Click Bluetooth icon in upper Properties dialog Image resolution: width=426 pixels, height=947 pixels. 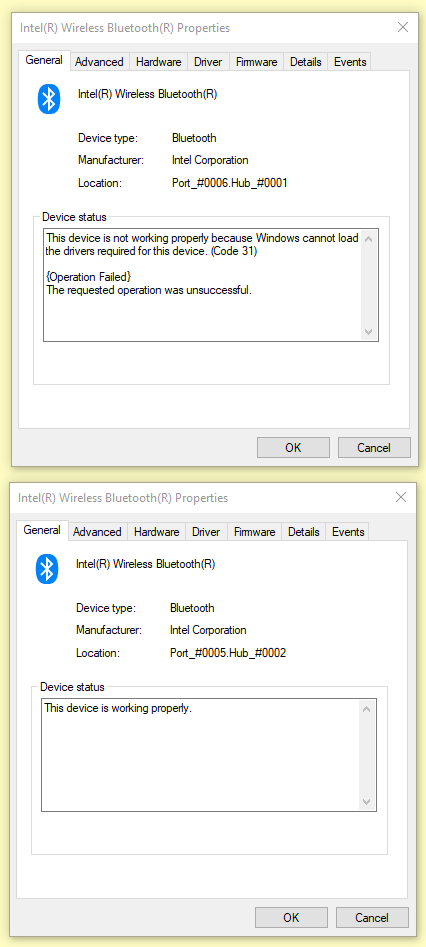pyautogui.click(x=49, y=98)
